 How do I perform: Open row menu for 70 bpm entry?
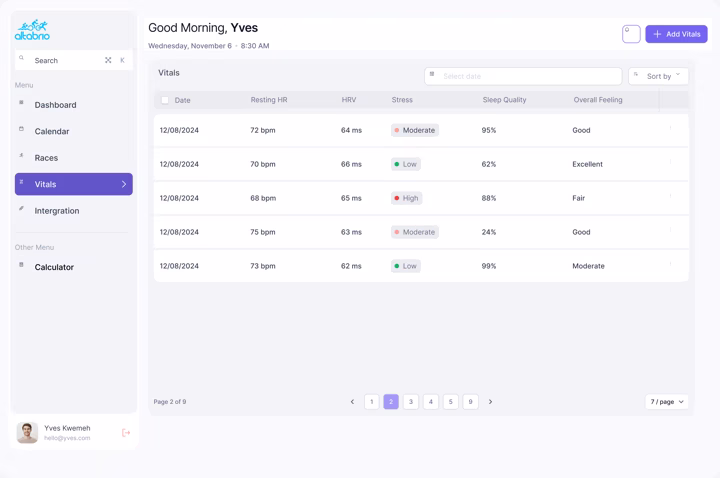(670, 162)
